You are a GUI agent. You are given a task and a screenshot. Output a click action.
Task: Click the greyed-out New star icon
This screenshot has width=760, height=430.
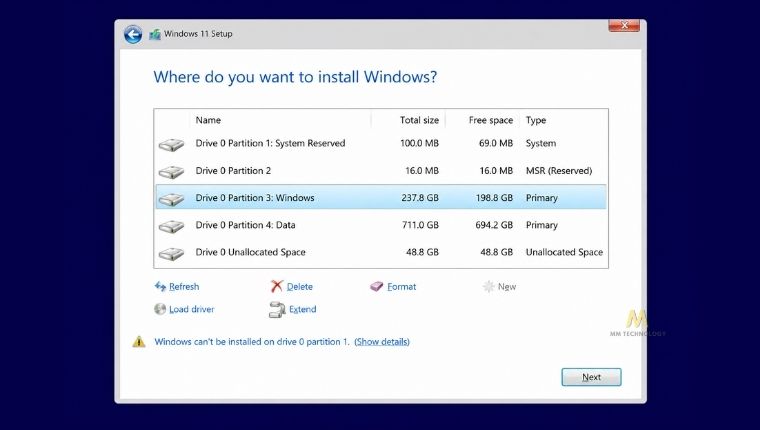488,287
